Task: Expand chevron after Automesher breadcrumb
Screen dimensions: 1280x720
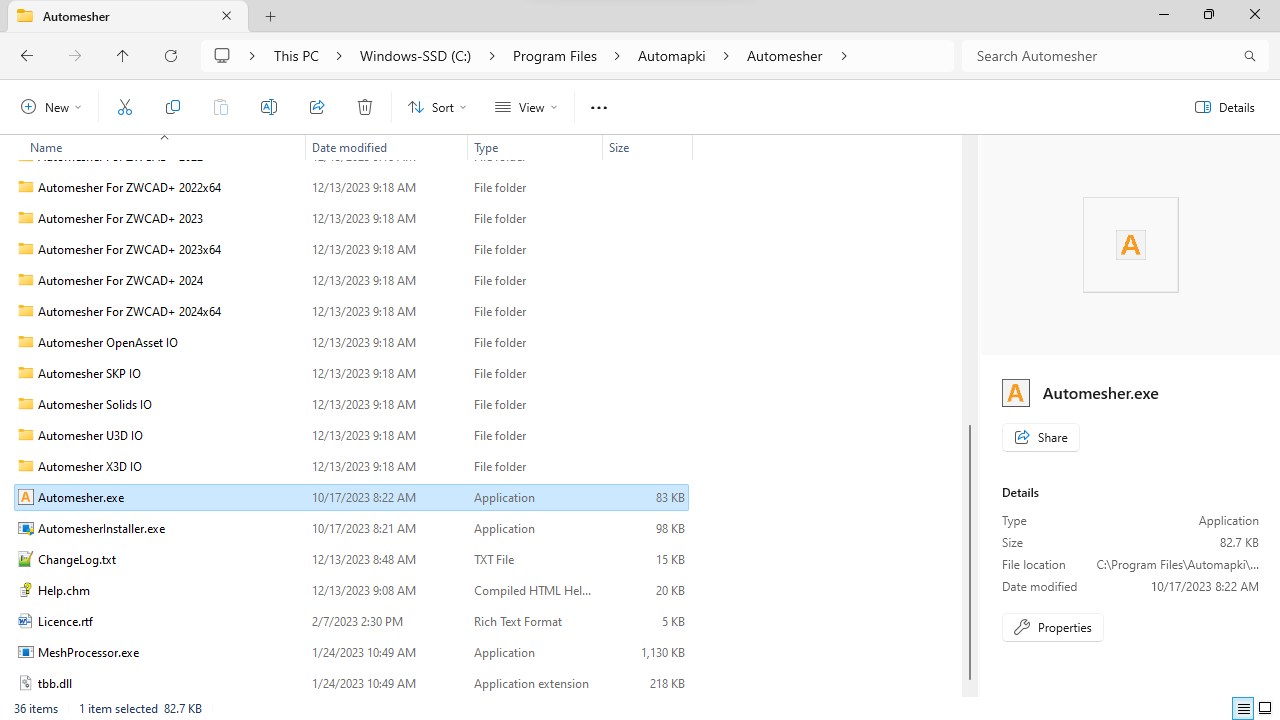Action: tap(844, 56)
